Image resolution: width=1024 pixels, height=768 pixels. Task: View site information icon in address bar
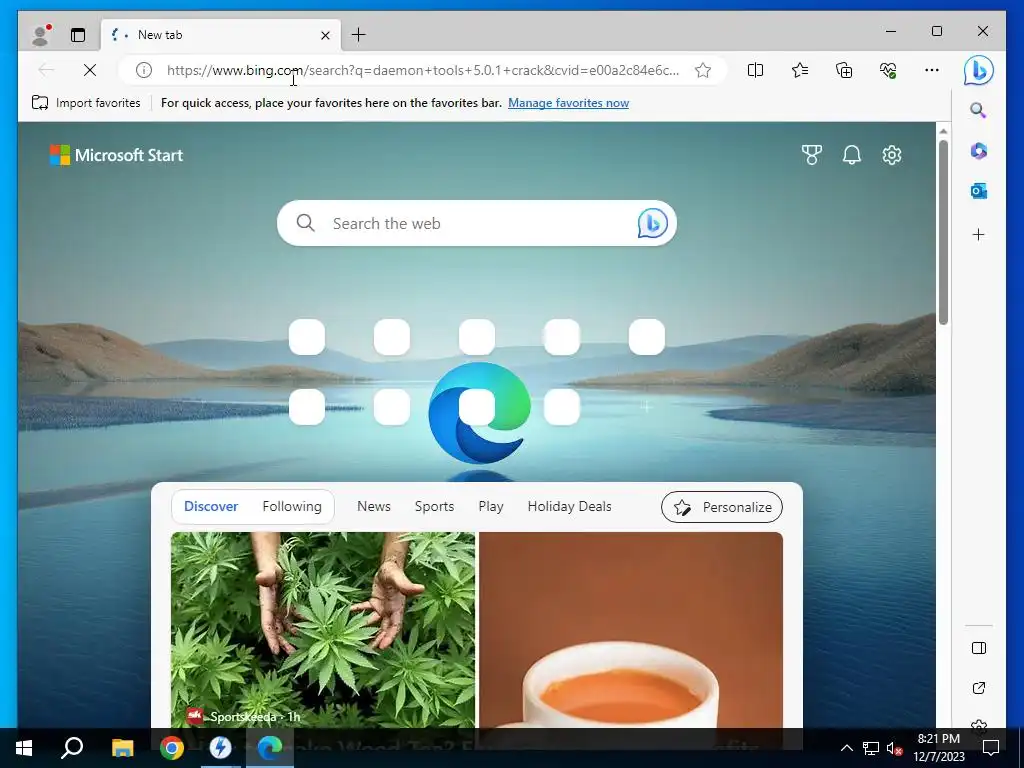click(144, 70)
